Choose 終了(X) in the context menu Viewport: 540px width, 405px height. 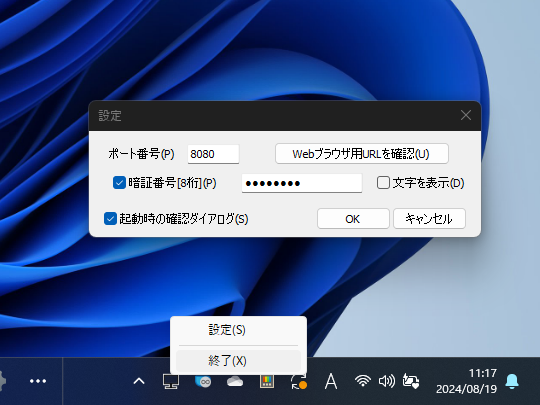(238, 361)
